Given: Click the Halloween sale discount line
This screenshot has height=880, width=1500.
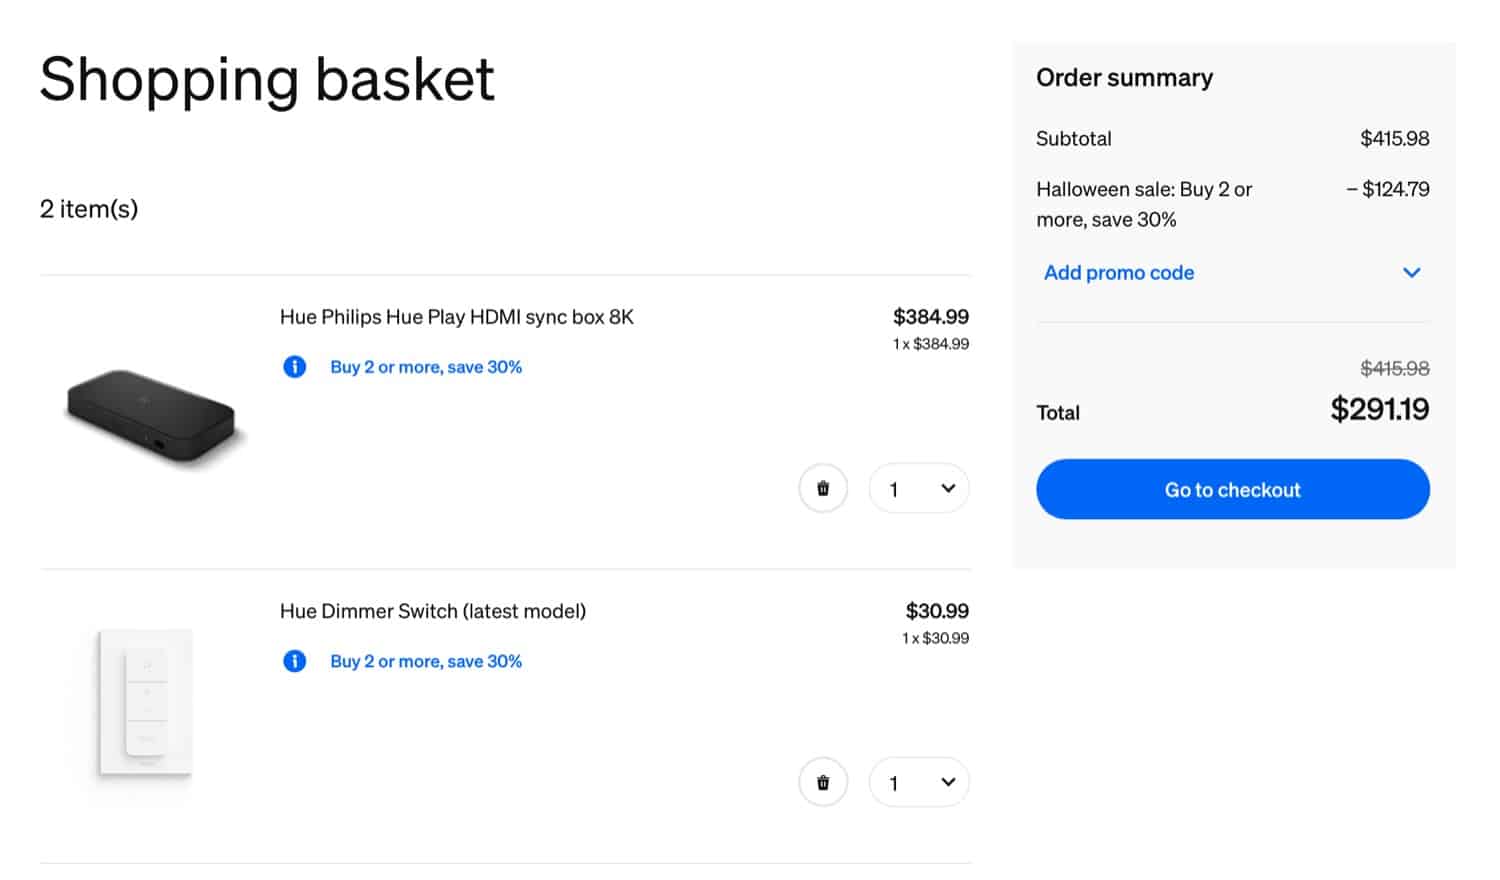Looking at the screenshot, I should click(1144, 204).
